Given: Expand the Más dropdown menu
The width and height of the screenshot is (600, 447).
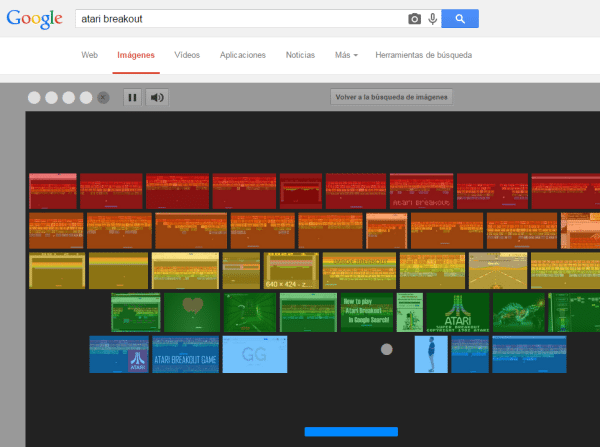Looking at the screenshot, I should coord(346,55).
